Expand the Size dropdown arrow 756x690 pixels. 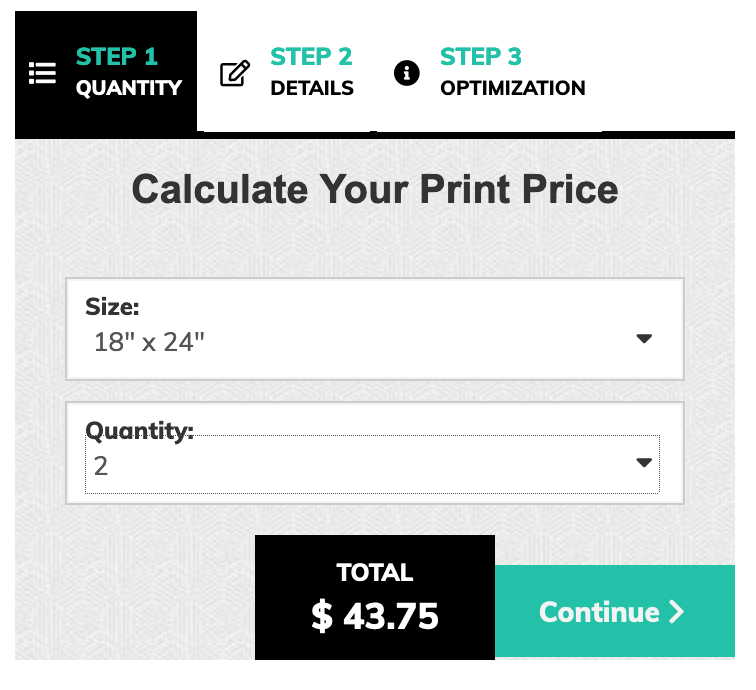644,338
